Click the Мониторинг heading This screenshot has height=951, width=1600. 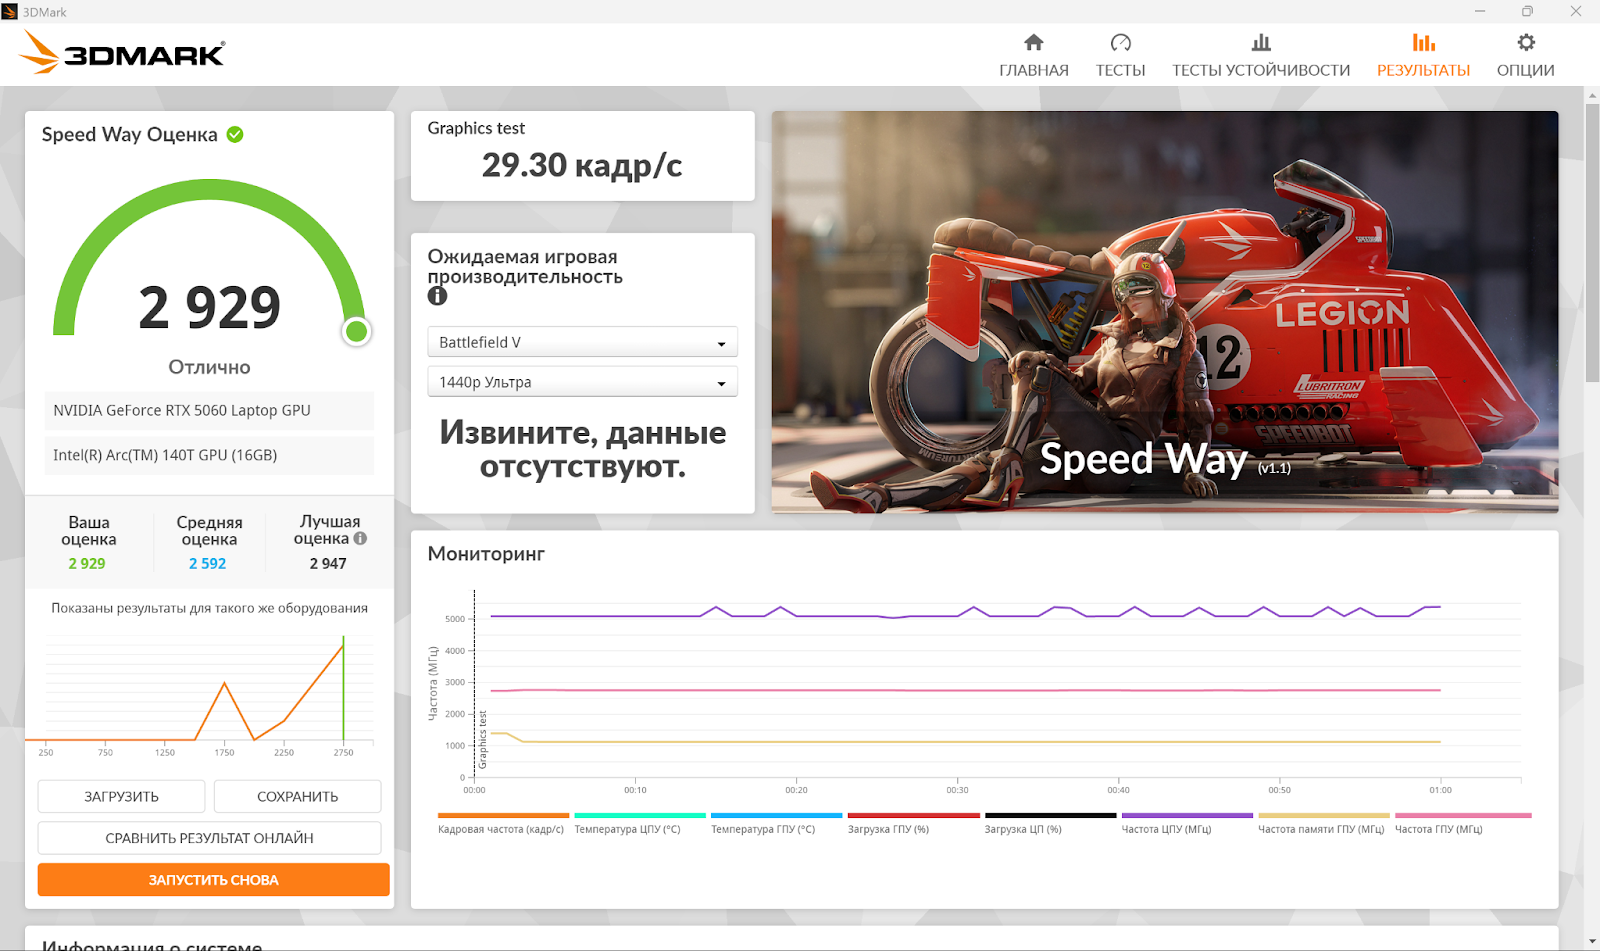(x=486, y=554)
